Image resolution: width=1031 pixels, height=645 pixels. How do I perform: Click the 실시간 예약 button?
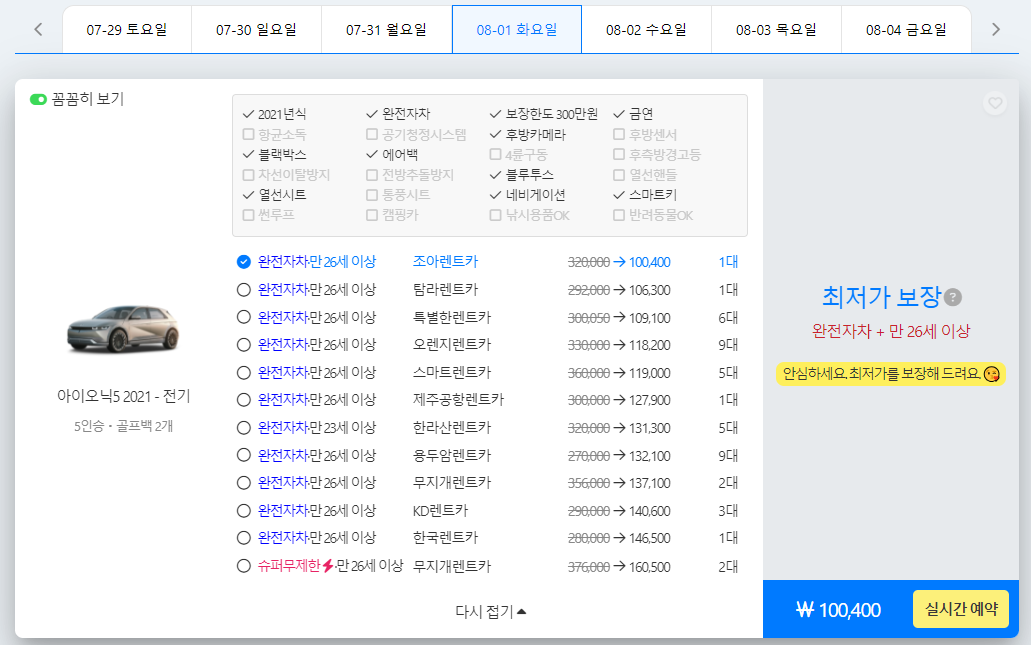(960, 608)
